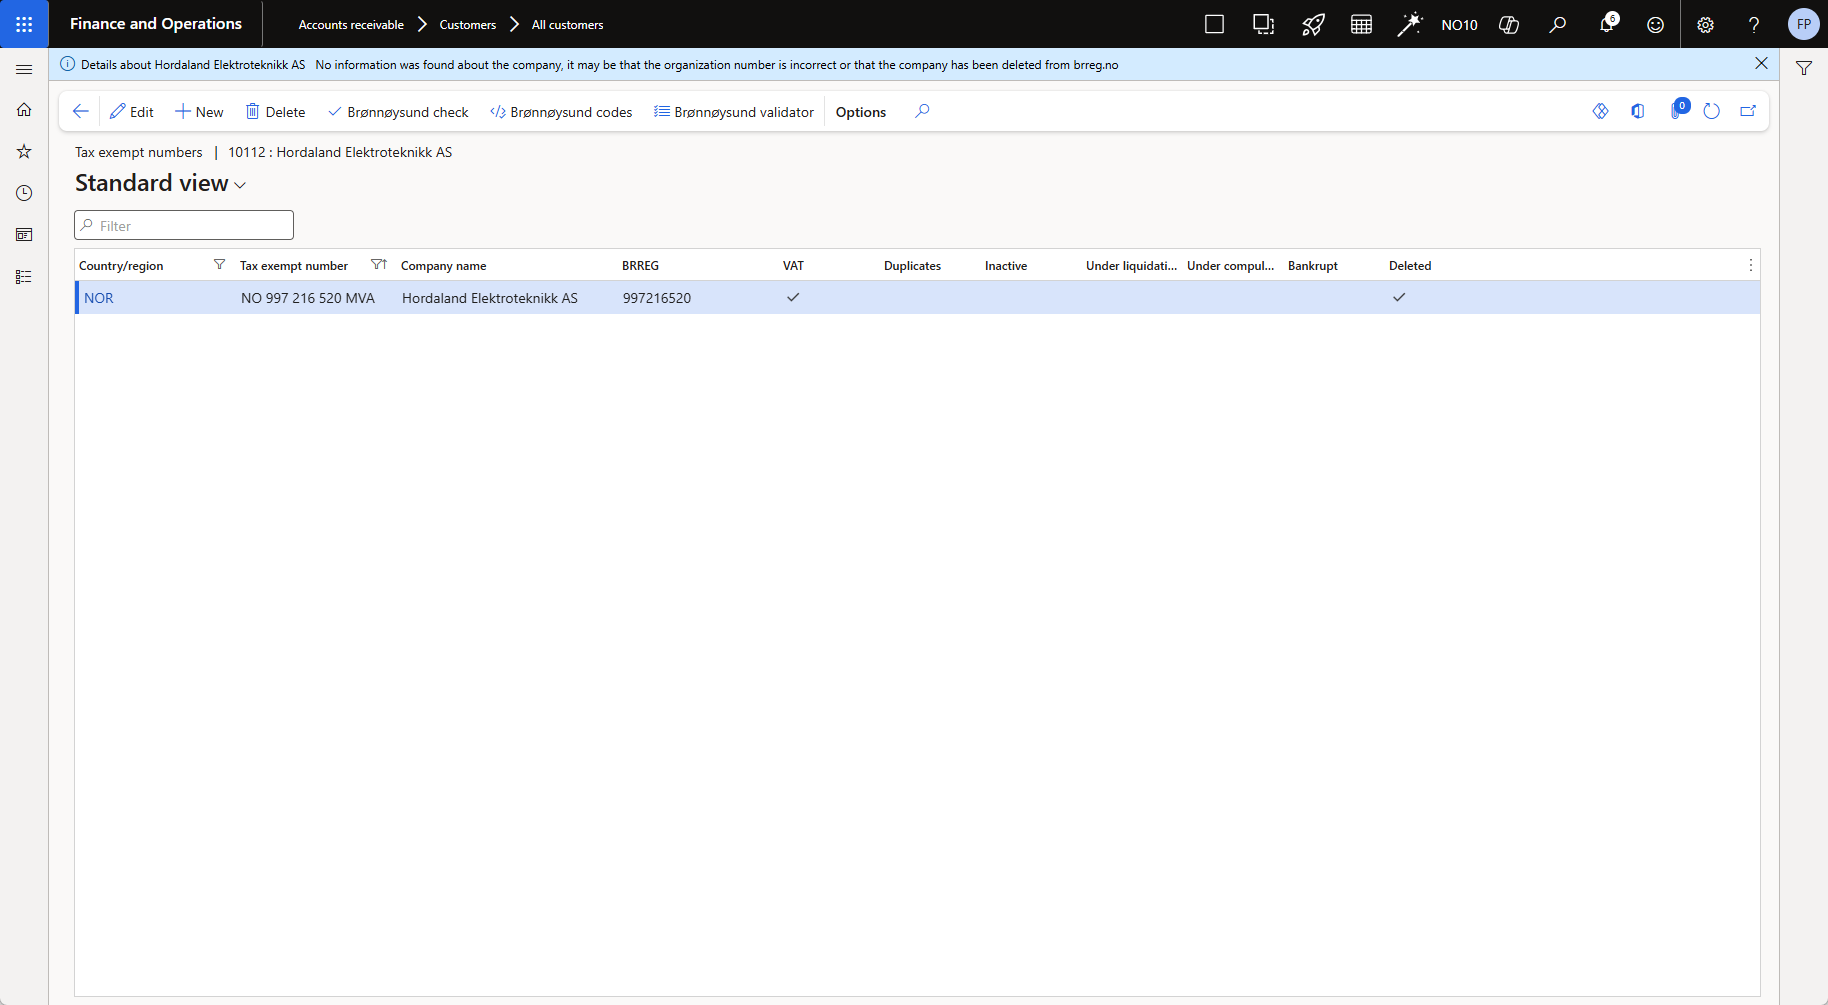The image size is (1828, 1005).
Task: Search the action pane with the magnifier
Action: 922,111
